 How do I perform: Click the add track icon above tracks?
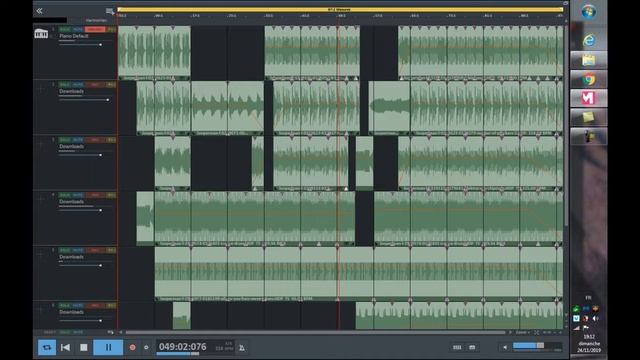(x=110, y=11)
